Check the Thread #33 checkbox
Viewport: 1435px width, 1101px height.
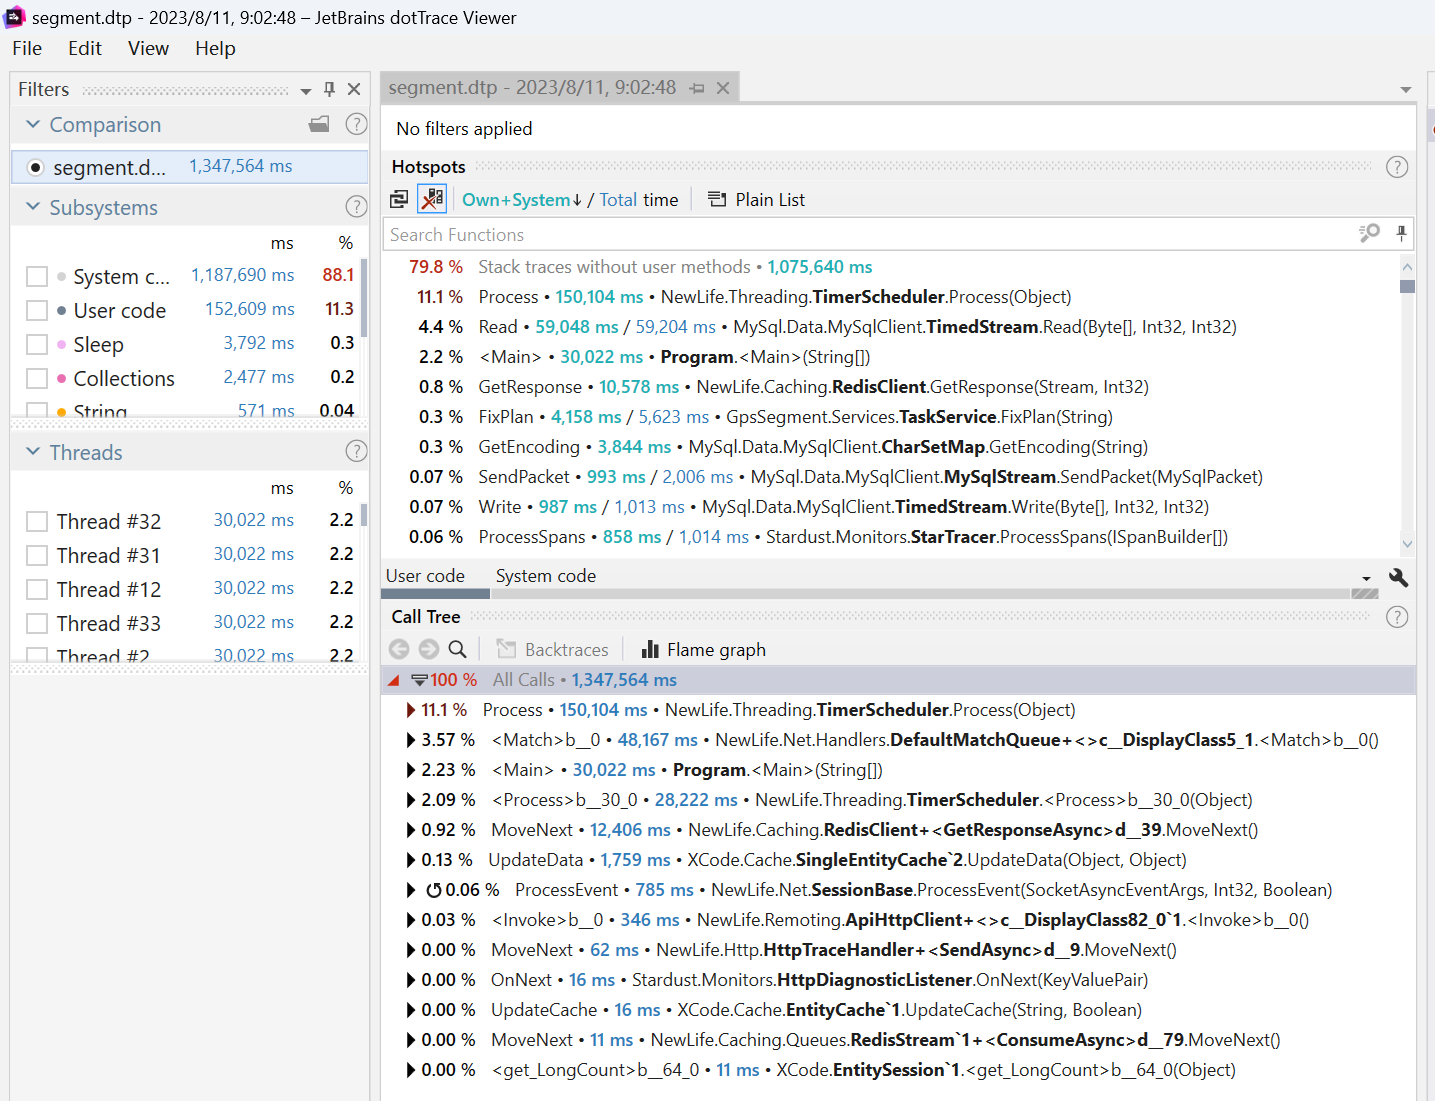click(x=37, y=623)
